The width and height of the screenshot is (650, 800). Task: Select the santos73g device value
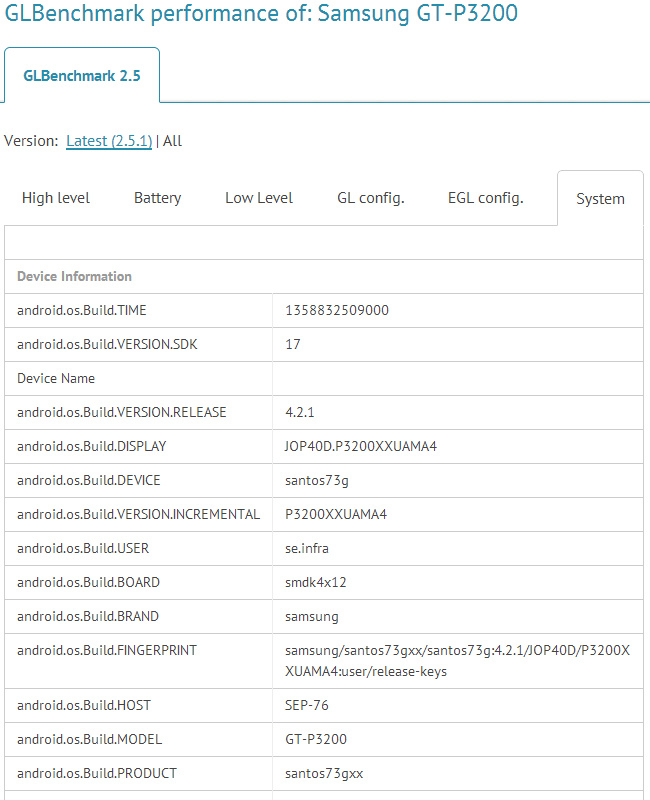click(x=317, y=480)
